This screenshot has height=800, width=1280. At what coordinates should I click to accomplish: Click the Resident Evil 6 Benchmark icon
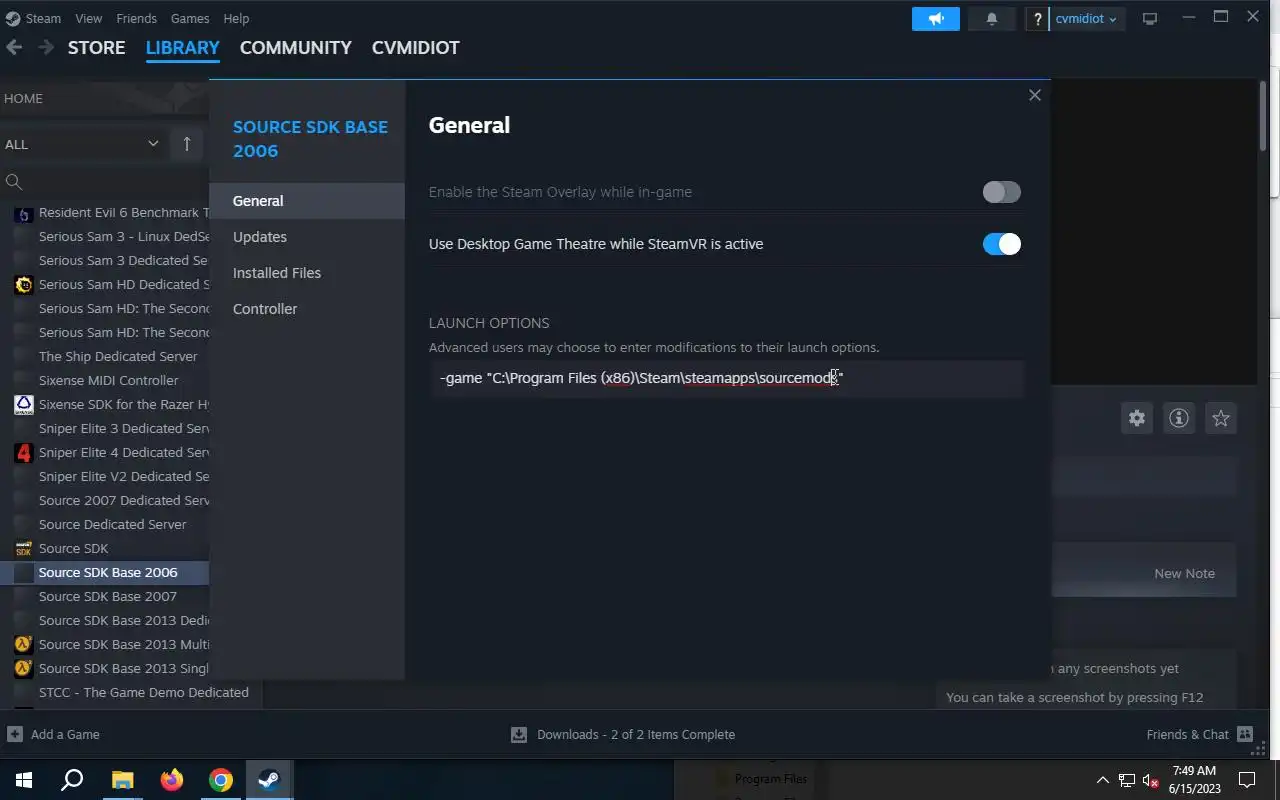[23, 212]
